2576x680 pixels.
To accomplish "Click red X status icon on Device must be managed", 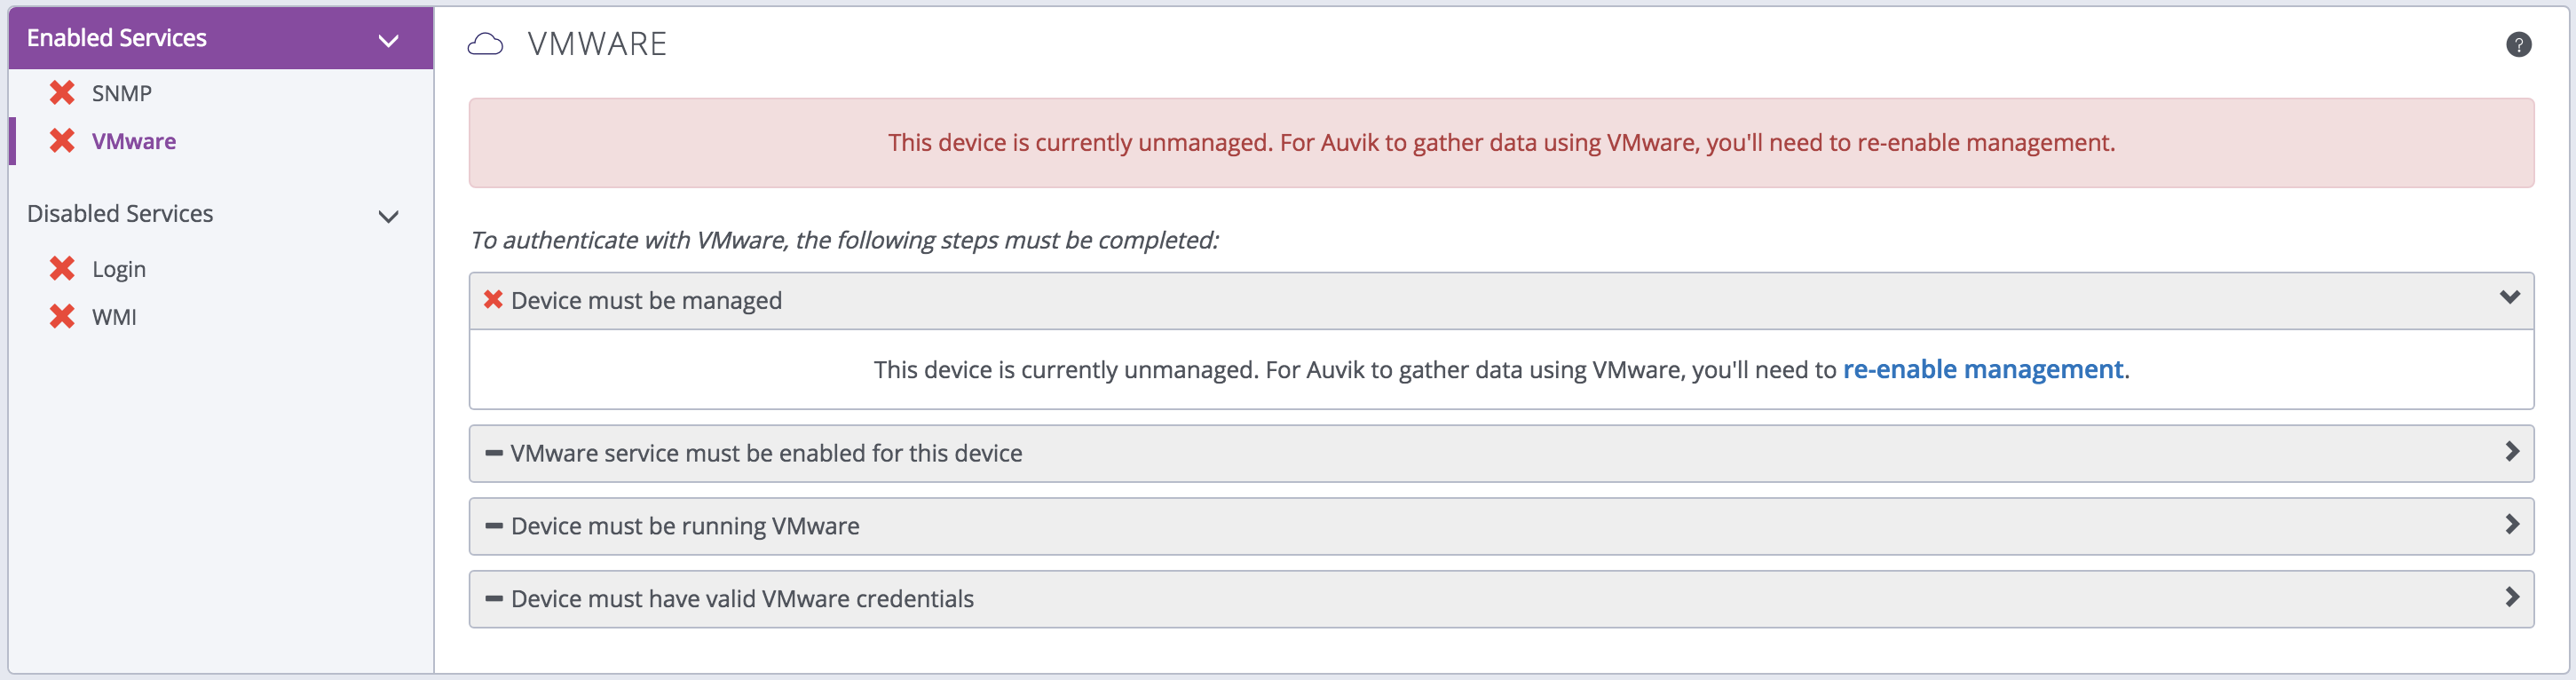I will click(493, 300).
